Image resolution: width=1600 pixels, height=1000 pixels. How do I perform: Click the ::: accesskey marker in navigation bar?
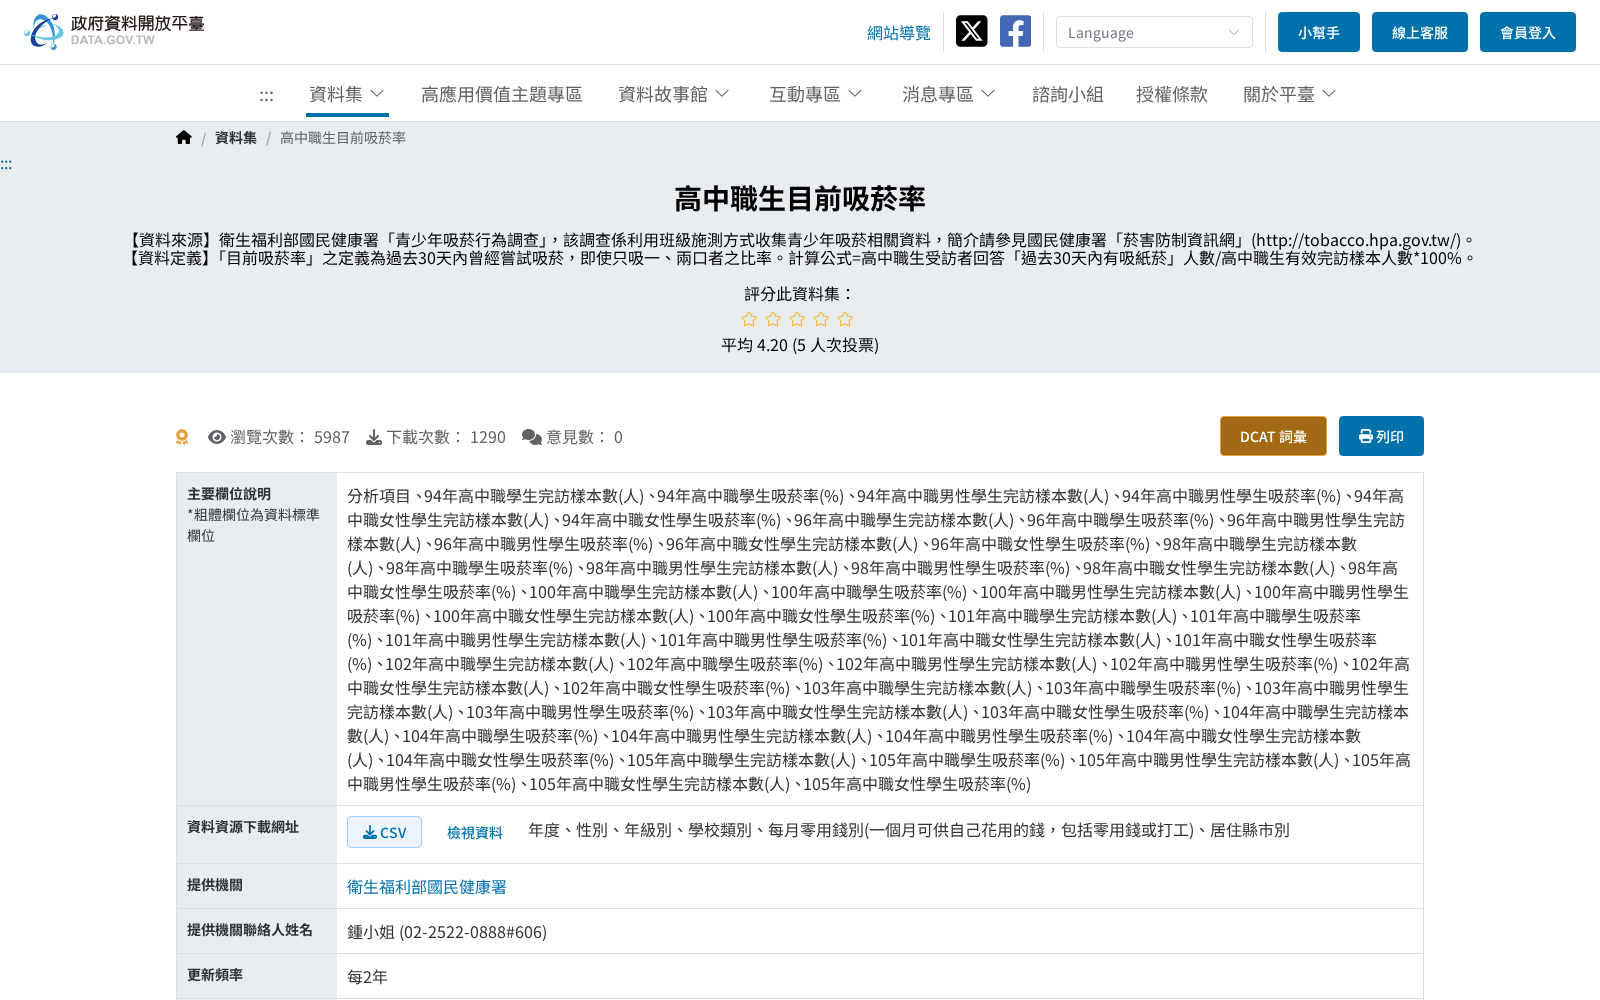[x=266, y=95]
